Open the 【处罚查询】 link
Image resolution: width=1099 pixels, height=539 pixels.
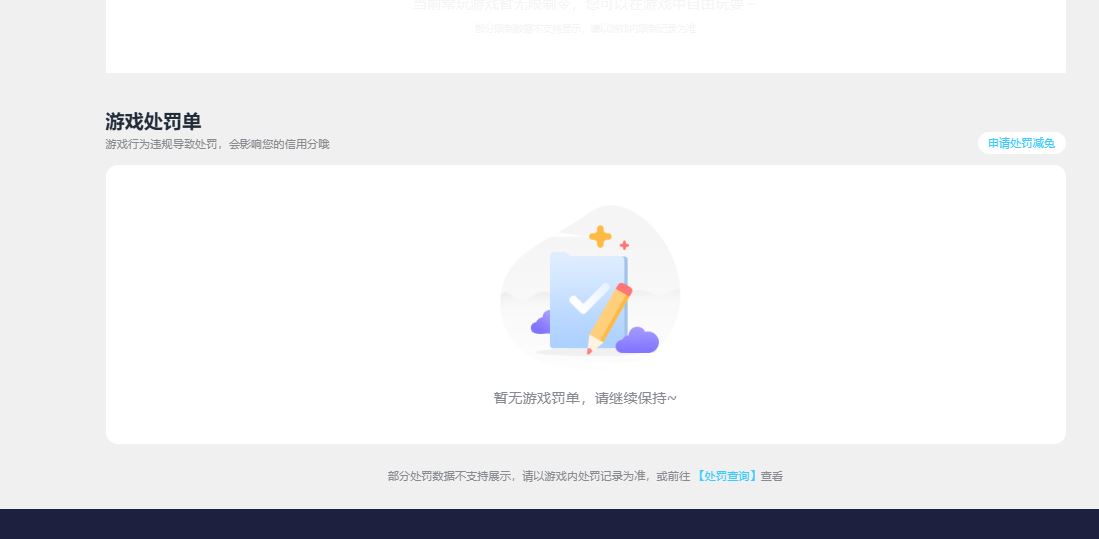(x=727, y=476)
